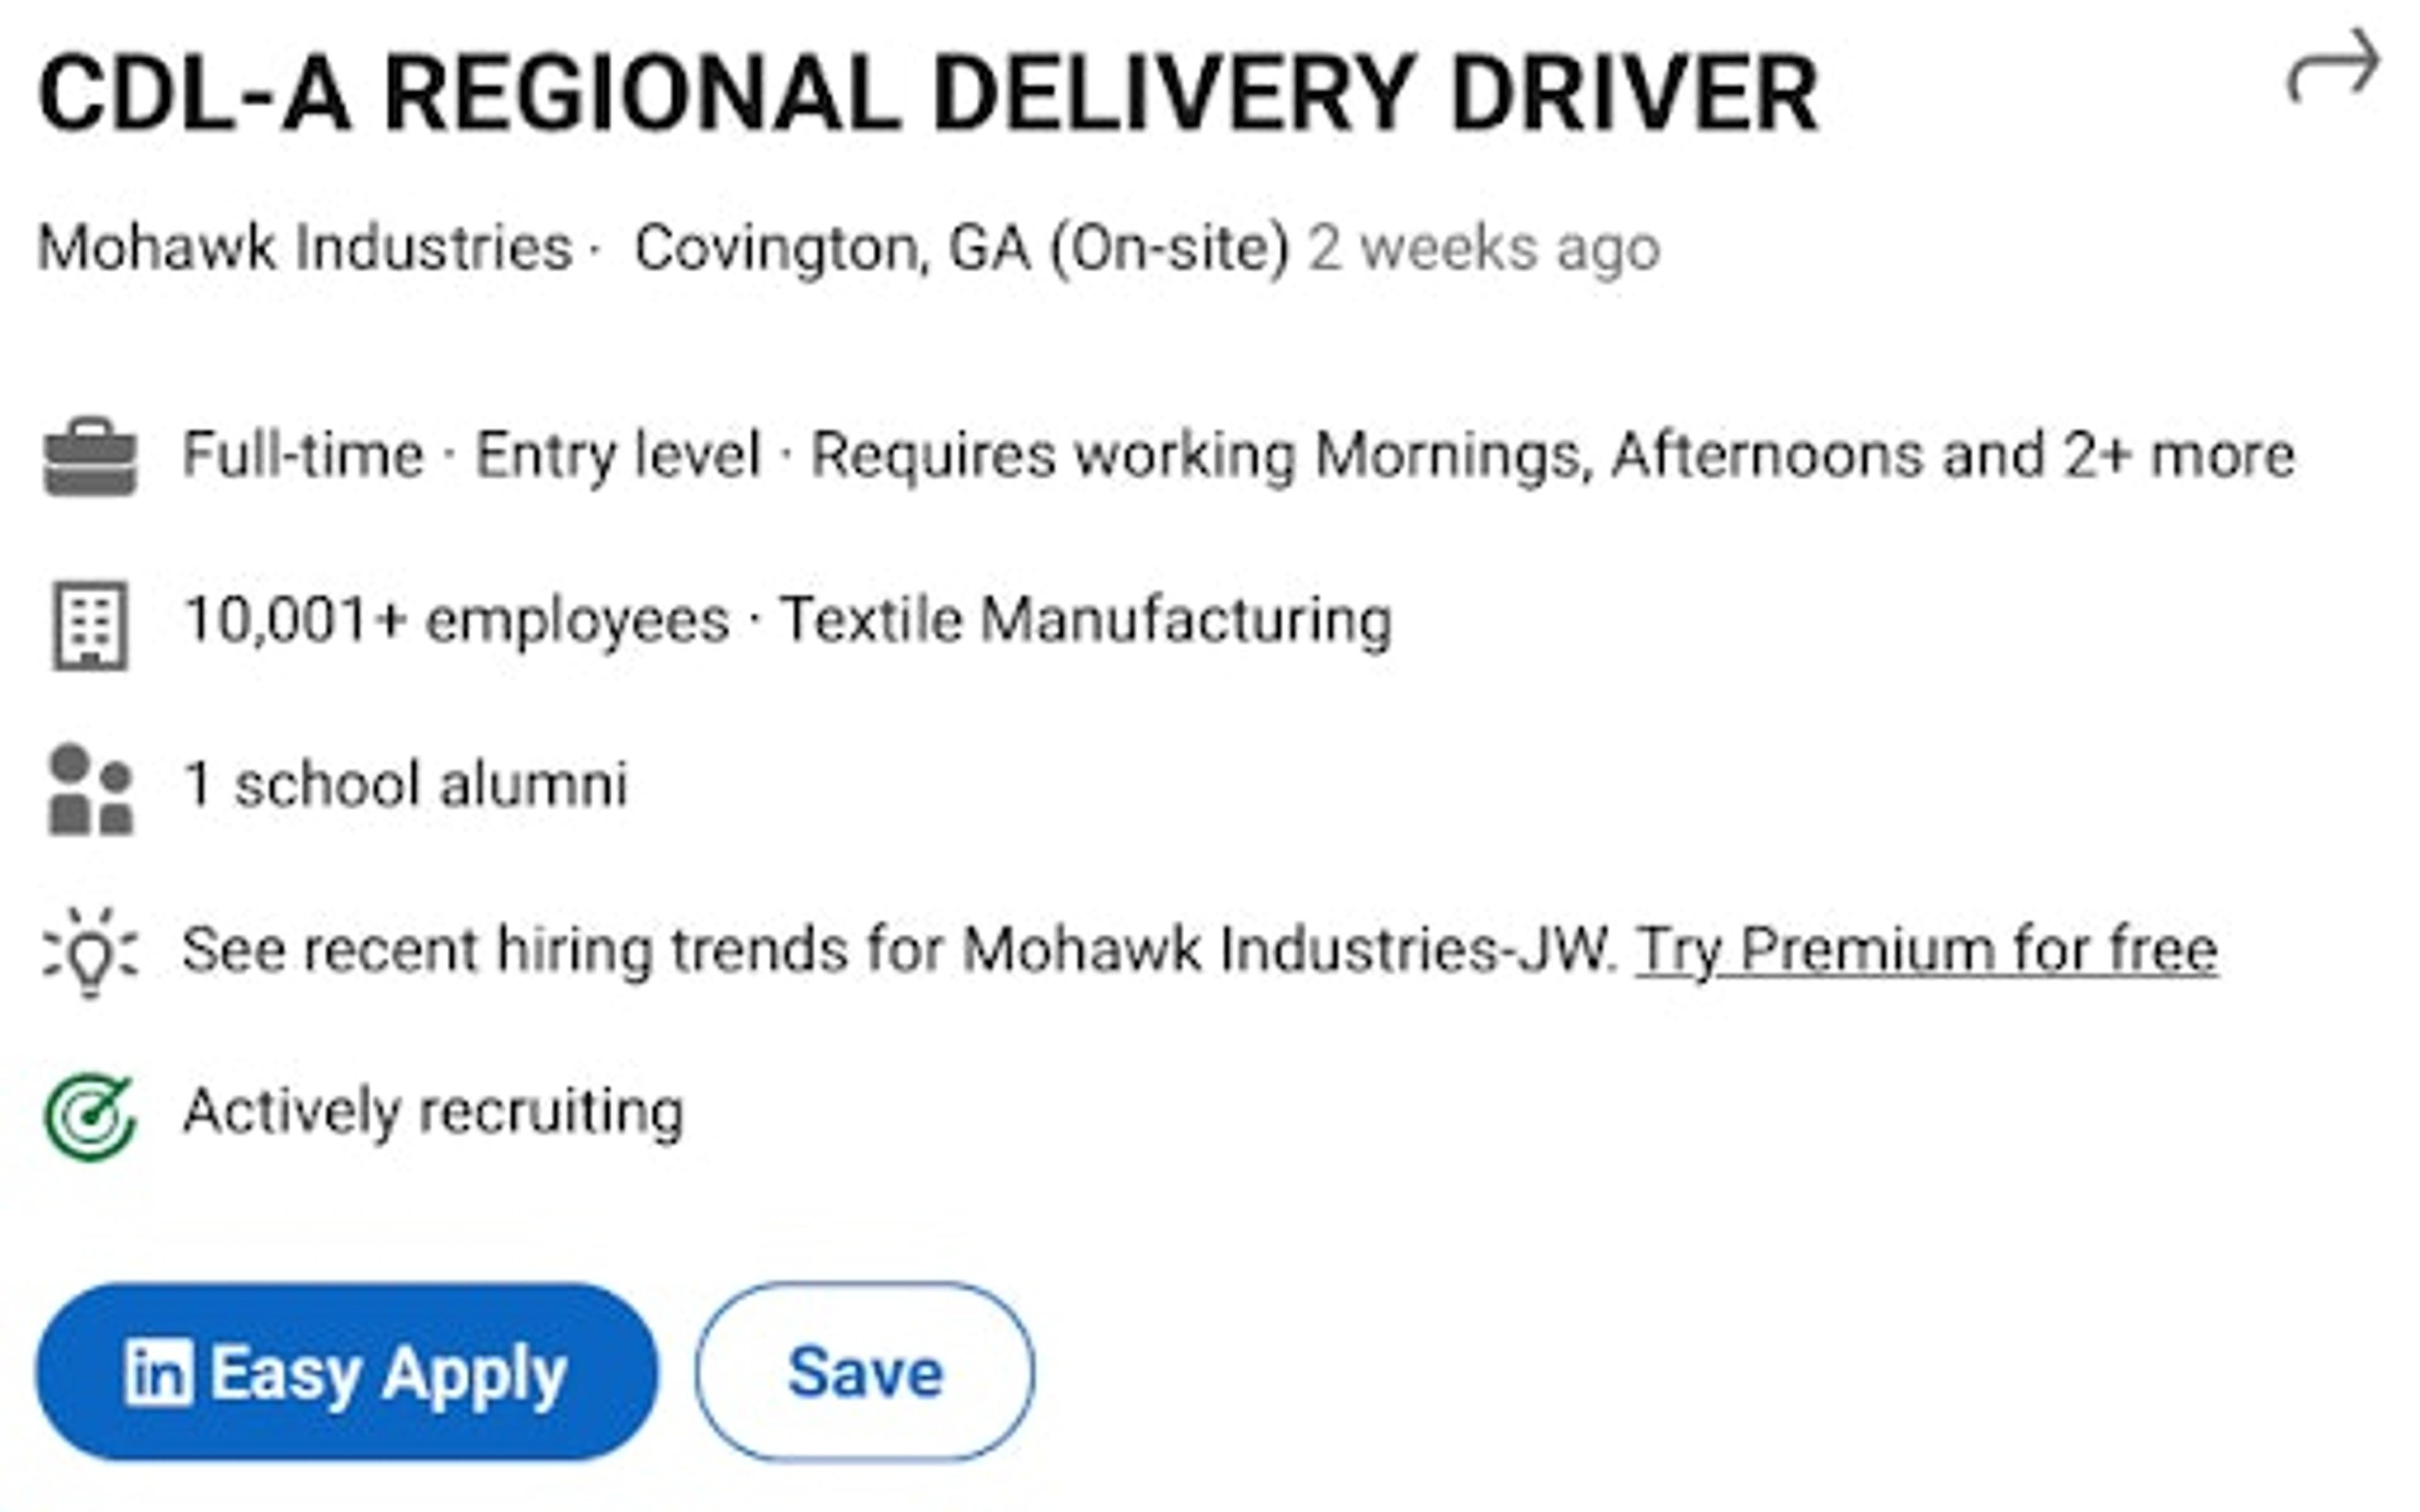Click the briefcase job details icon
Screen dimensions: 2420x1512
pos(90,455)
